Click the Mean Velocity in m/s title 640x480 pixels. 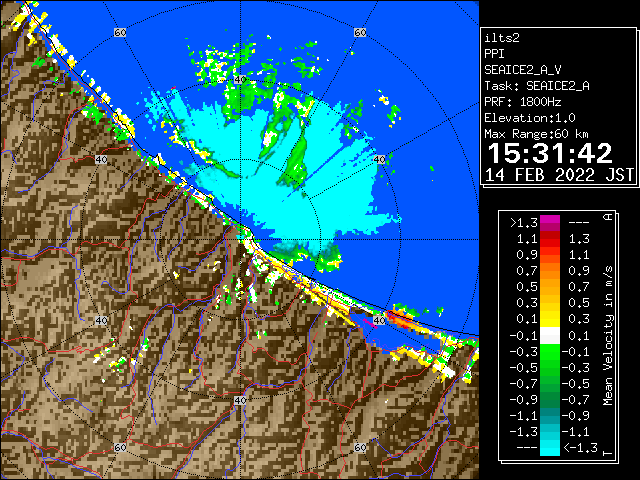click(608, 336)
